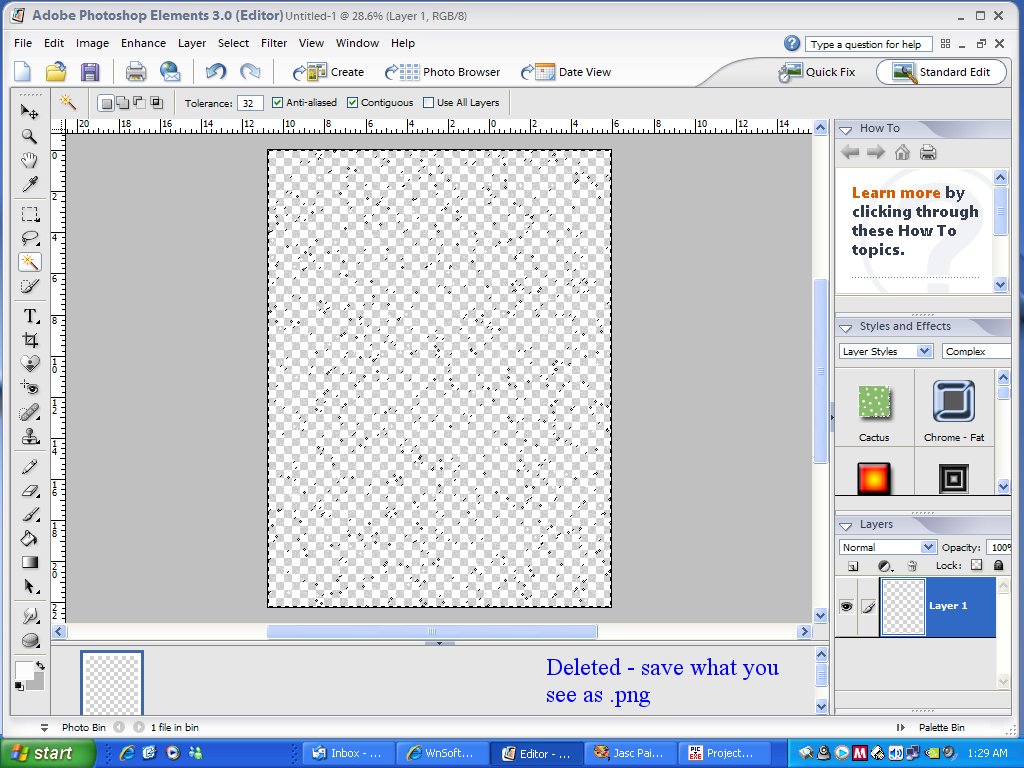Toggle the Contiguous checkbox
1024x768 pixels.
point(353,103)
